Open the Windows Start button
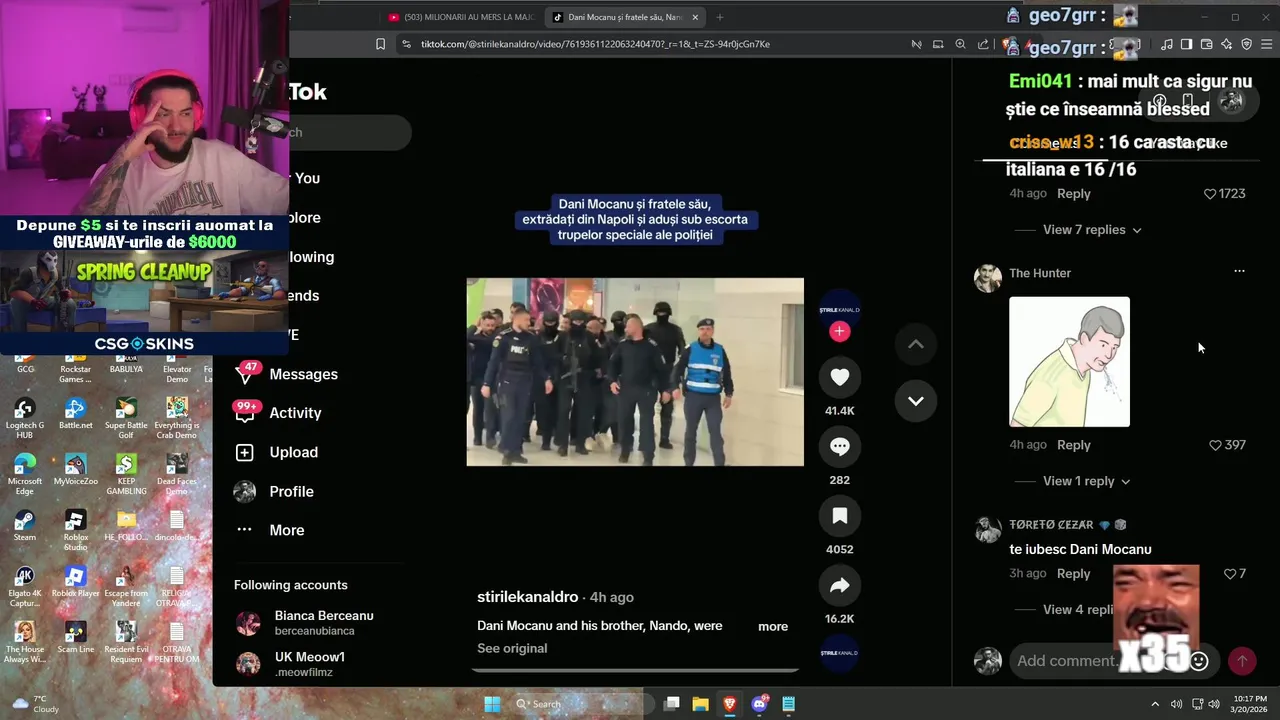The height and width of the screenshot is (720, 1280). pyautogui.click(x=492, y=704)
